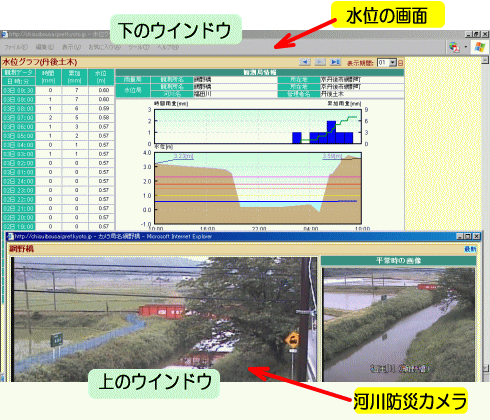
Task: Click the translate icon in browser toolbar
Action: click(x=454, y=47)
